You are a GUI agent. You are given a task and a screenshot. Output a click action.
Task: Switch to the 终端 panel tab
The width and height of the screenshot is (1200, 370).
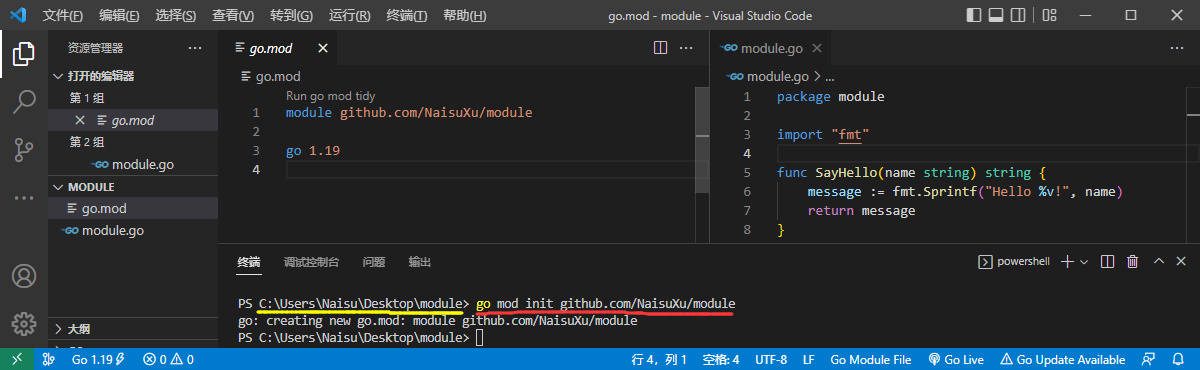(x=249, y=262)
